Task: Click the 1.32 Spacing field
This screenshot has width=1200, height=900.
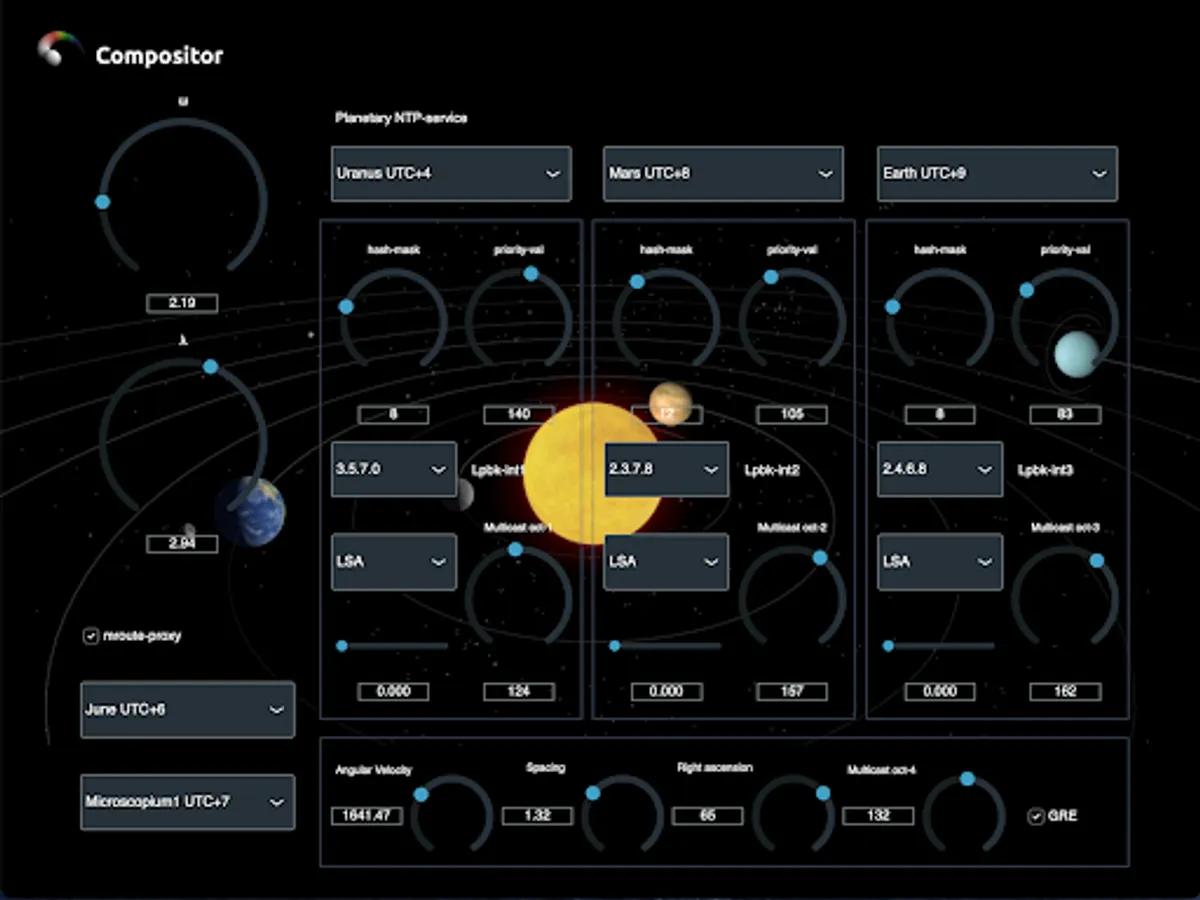Action: pyautogui.click(x=537, y=815)
